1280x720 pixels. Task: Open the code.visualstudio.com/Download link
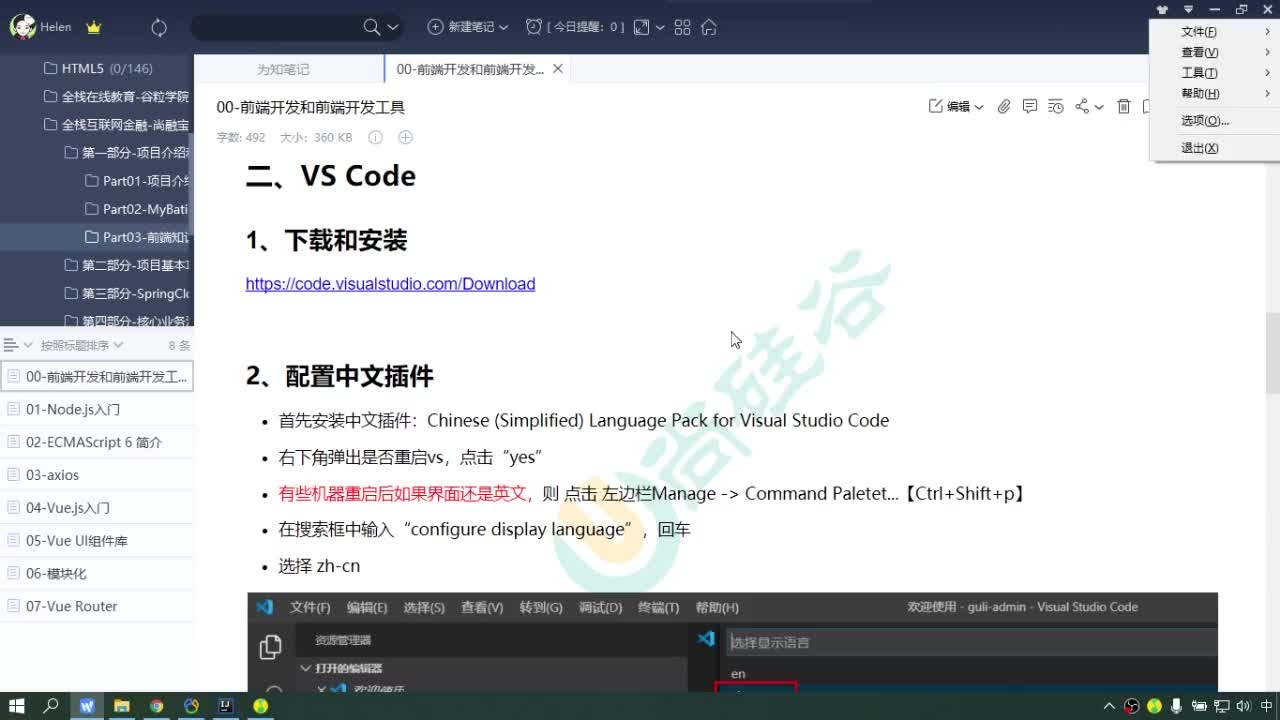click(x=390, y=284)
